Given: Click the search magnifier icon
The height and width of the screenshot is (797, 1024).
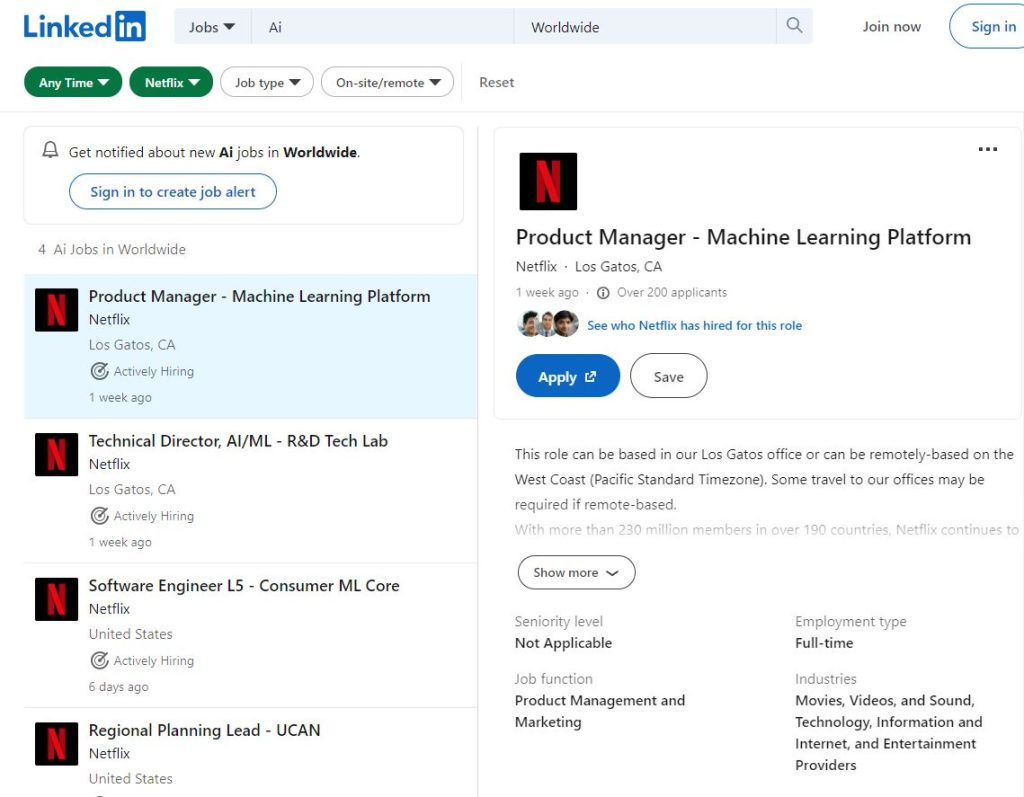Looking at the screenshot, I should [794, 25].
